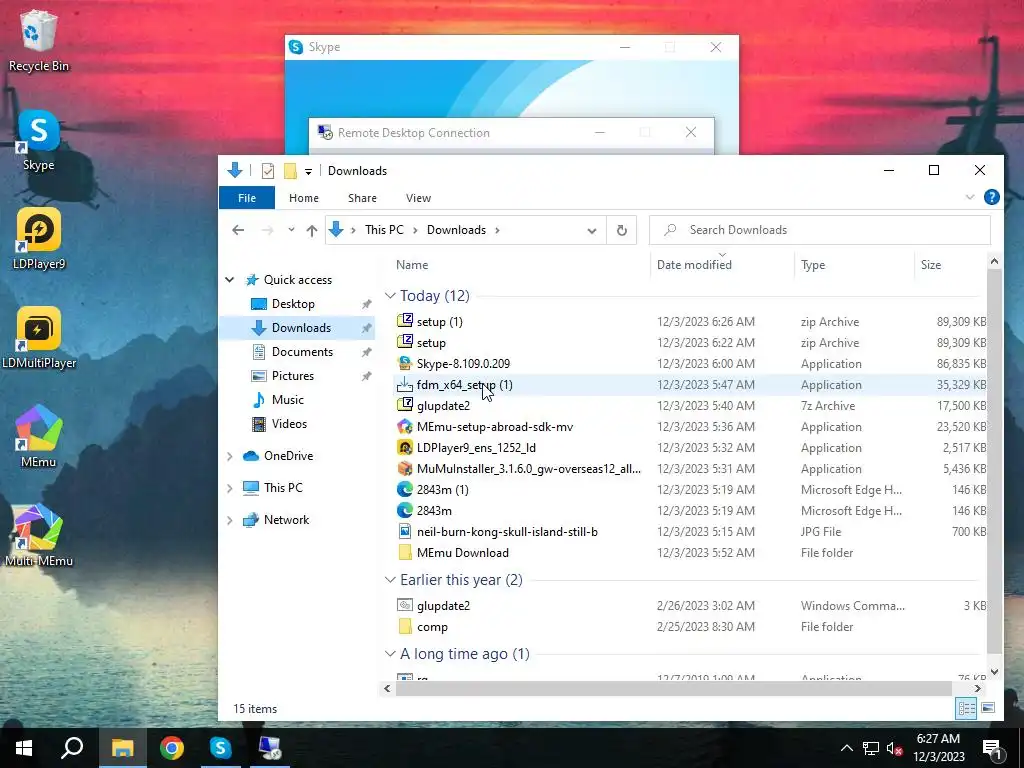Screen dimensions: 1024x768
Task: Select the glupdate2 Windows Command file
Action: (443, 605)
